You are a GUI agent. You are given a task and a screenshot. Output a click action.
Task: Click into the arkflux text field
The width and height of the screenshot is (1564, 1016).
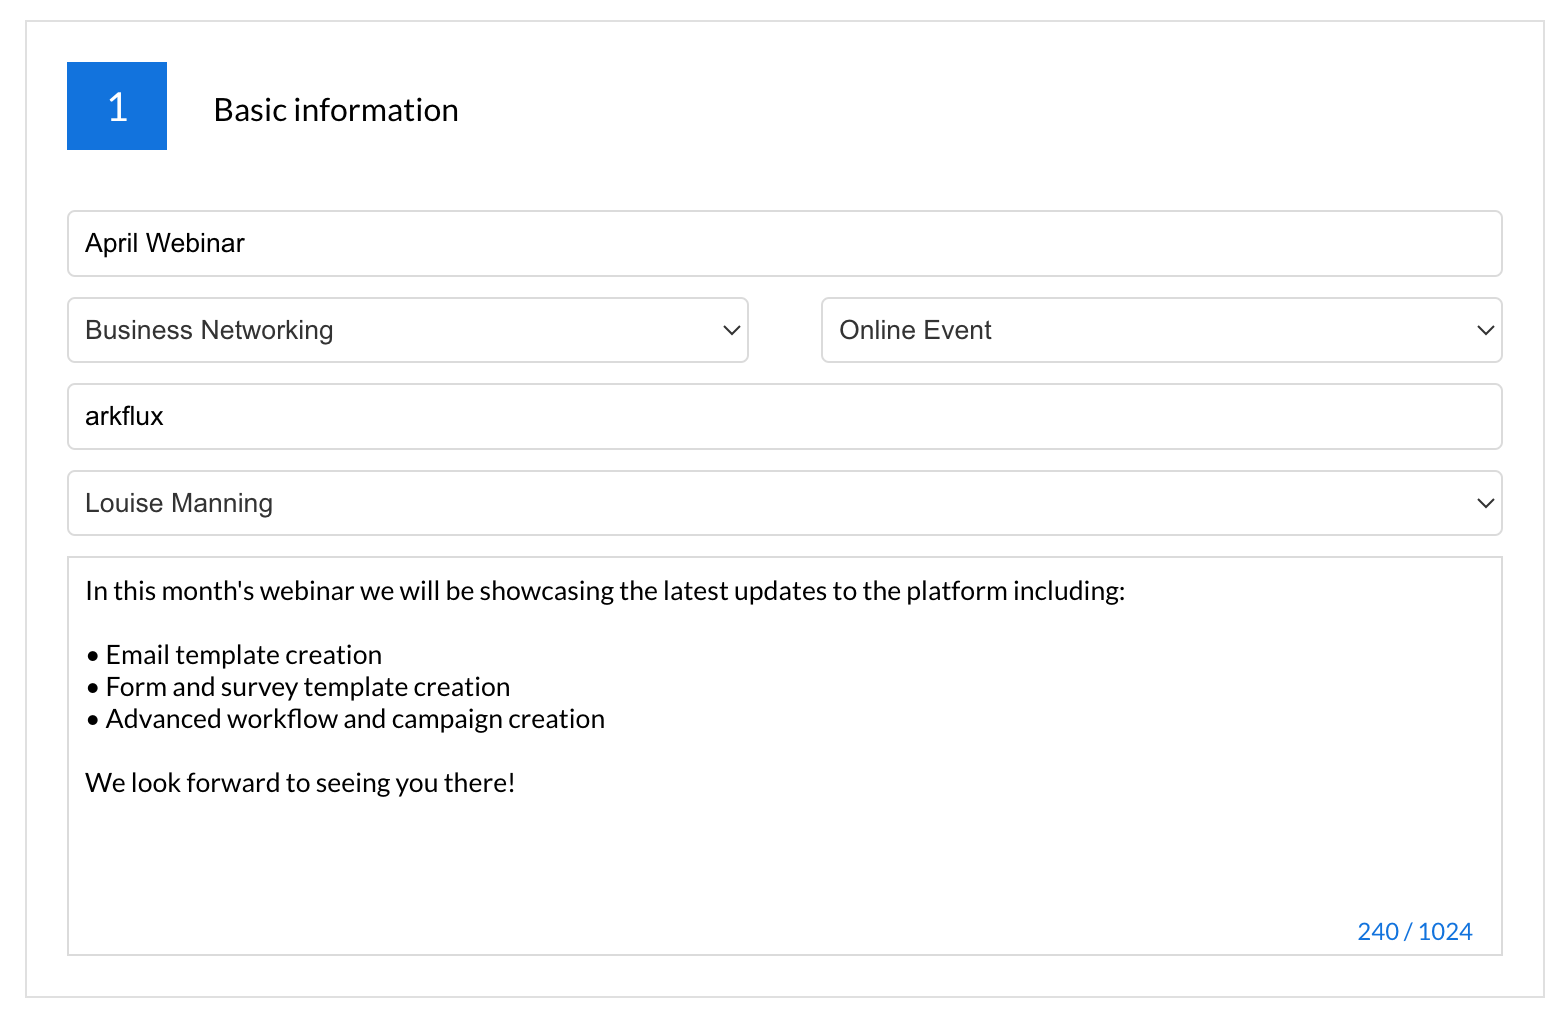[x=784, y=416]
